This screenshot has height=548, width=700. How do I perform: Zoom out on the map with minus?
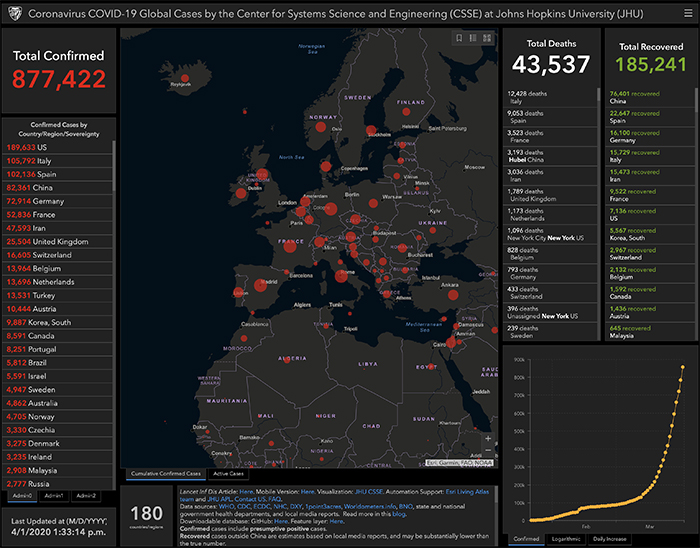tap(488, 452)
